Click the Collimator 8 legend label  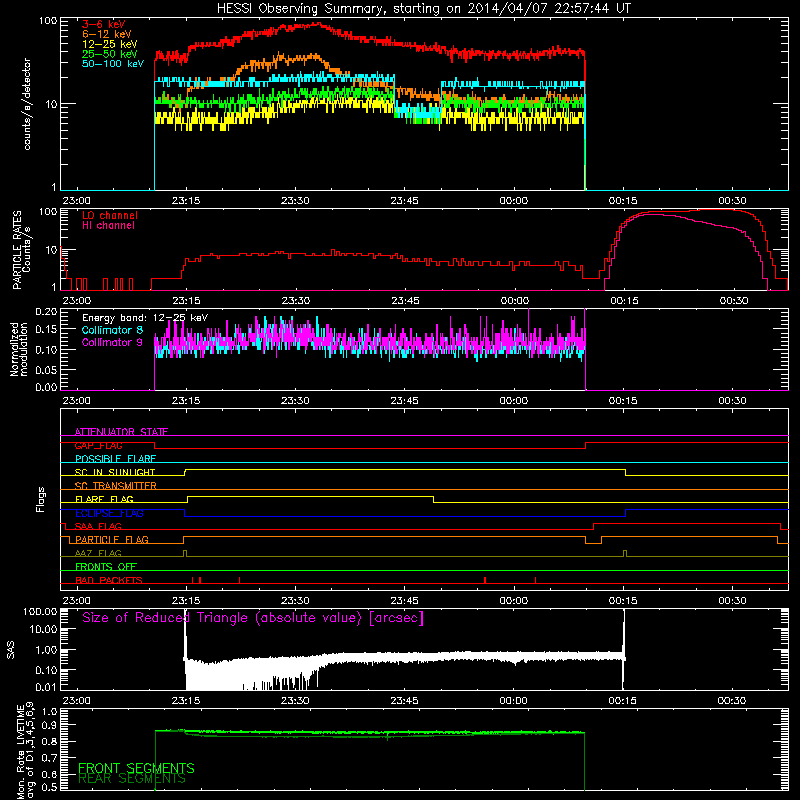(x=112, y=330)
